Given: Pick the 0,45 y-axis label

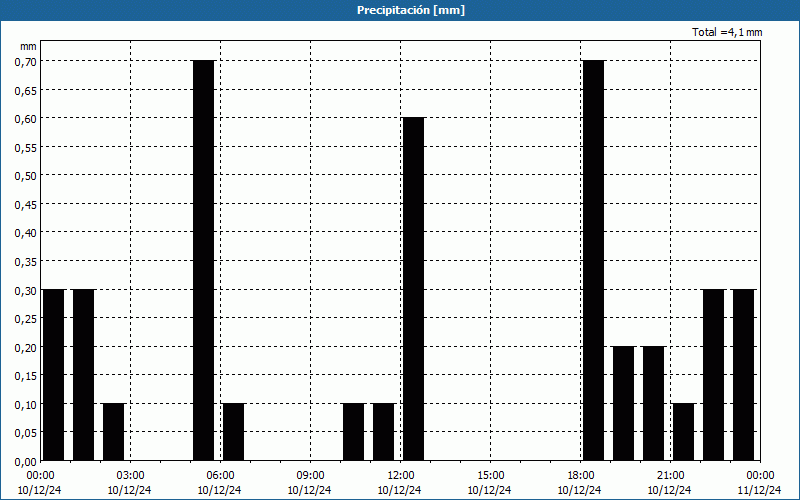Looking at the screenshot, I should click(x=26, y=204).
